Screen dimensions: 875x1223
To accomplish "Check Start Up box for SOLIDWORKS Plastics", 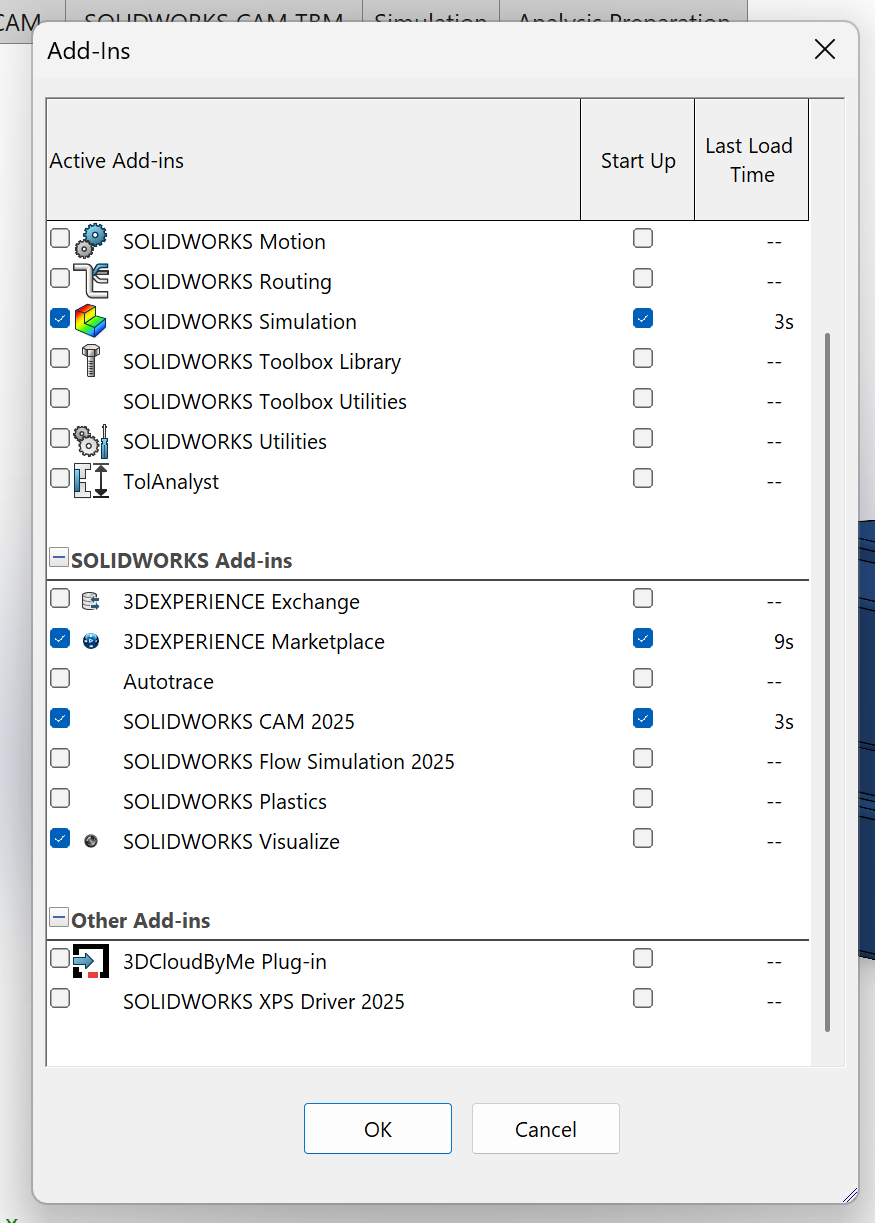I will click(x=643, y=798).
